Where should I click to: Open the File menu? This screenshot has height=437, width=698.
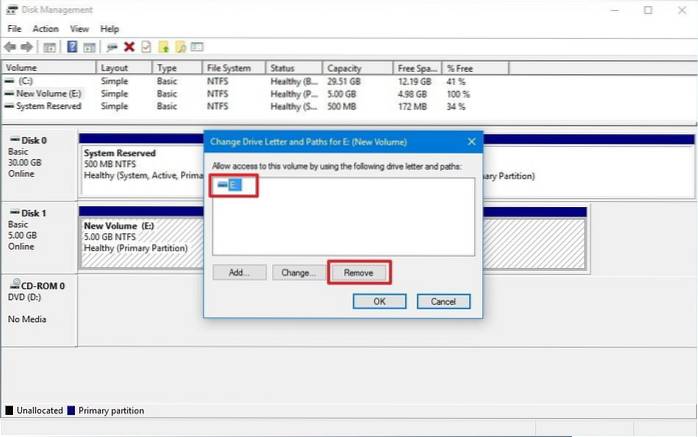pyautogui.click(x=14, y=29)
